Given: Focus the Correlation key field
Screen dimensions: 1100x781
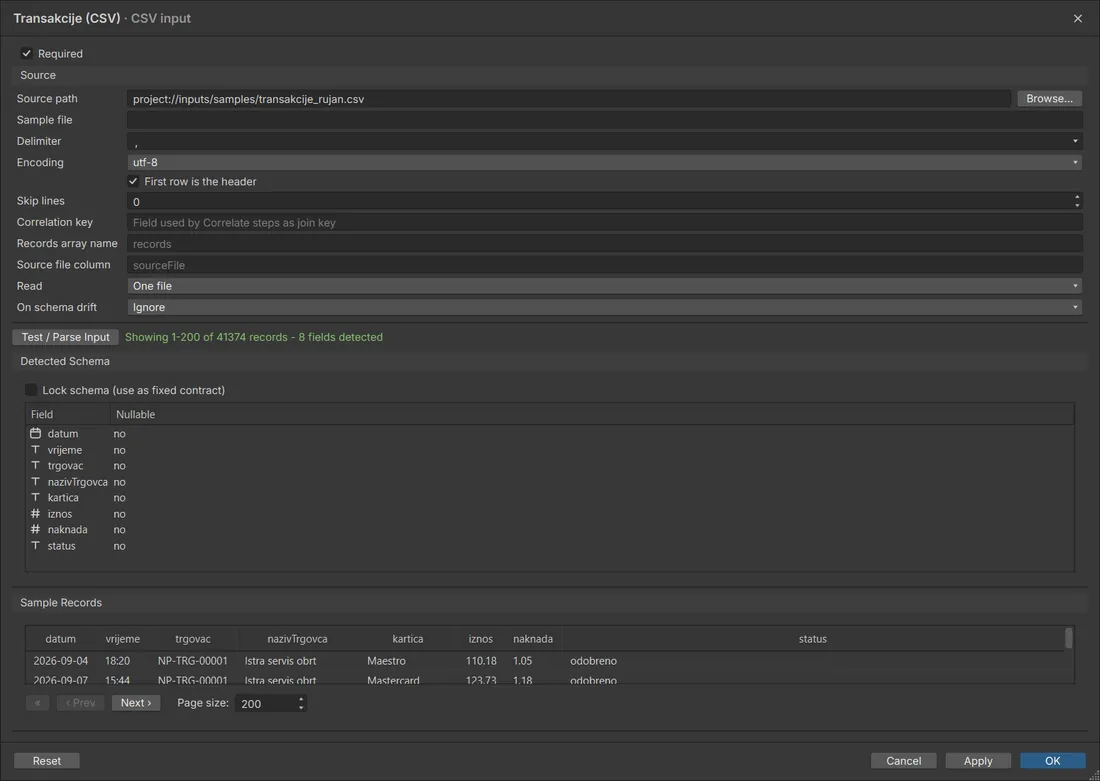Looking at the screenshot, I should click(604, 222).
